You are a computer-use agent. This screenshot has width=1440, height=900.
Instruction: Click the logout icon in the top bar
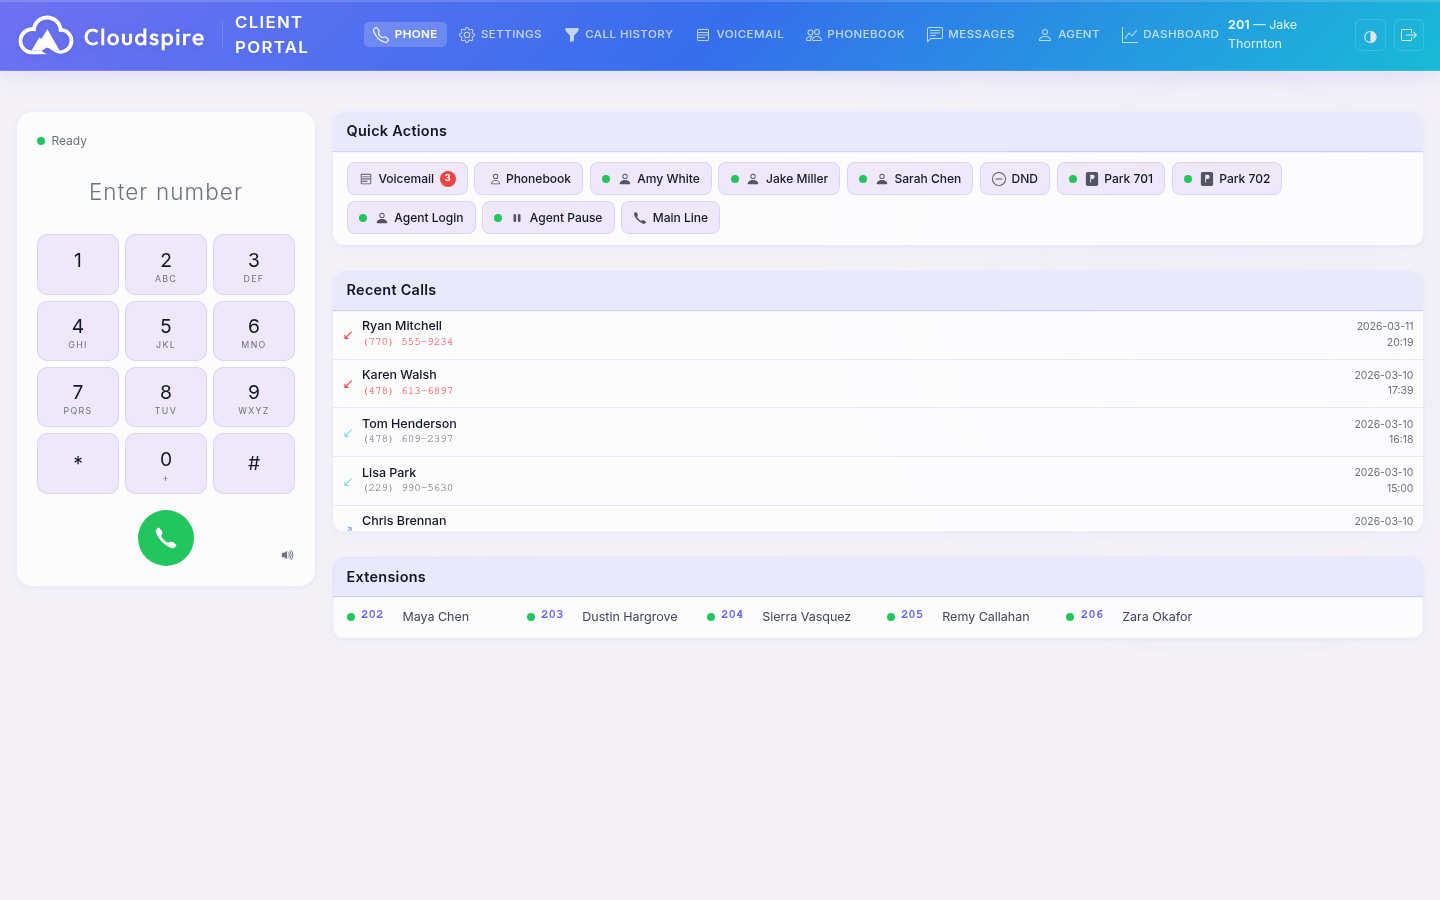(1409, 35)
